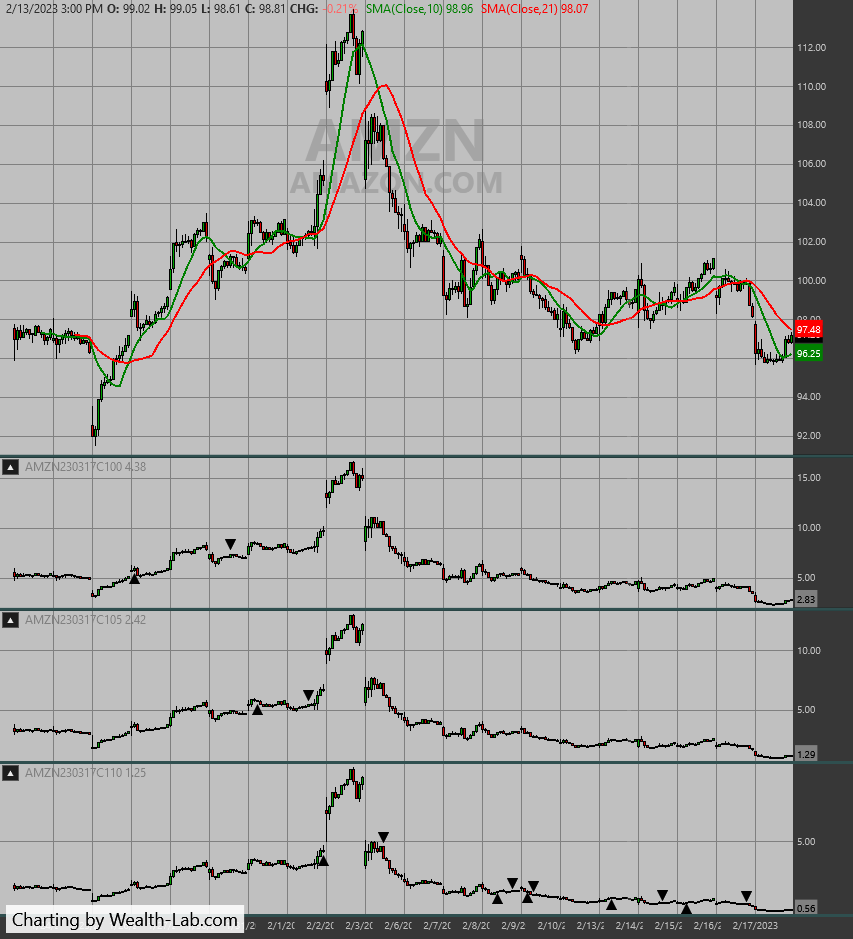Select the sell triangle marker in the C105 pane
The width and height of the screenshot is (853, 939).
(x=308, y=695)
